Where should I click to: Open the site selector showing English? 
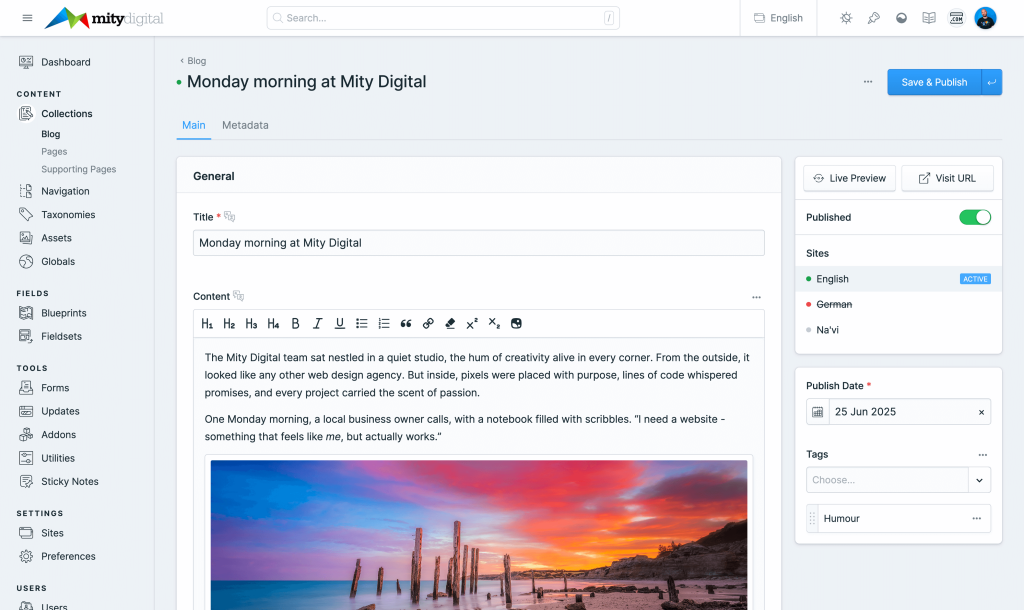(x=778, y=18)
